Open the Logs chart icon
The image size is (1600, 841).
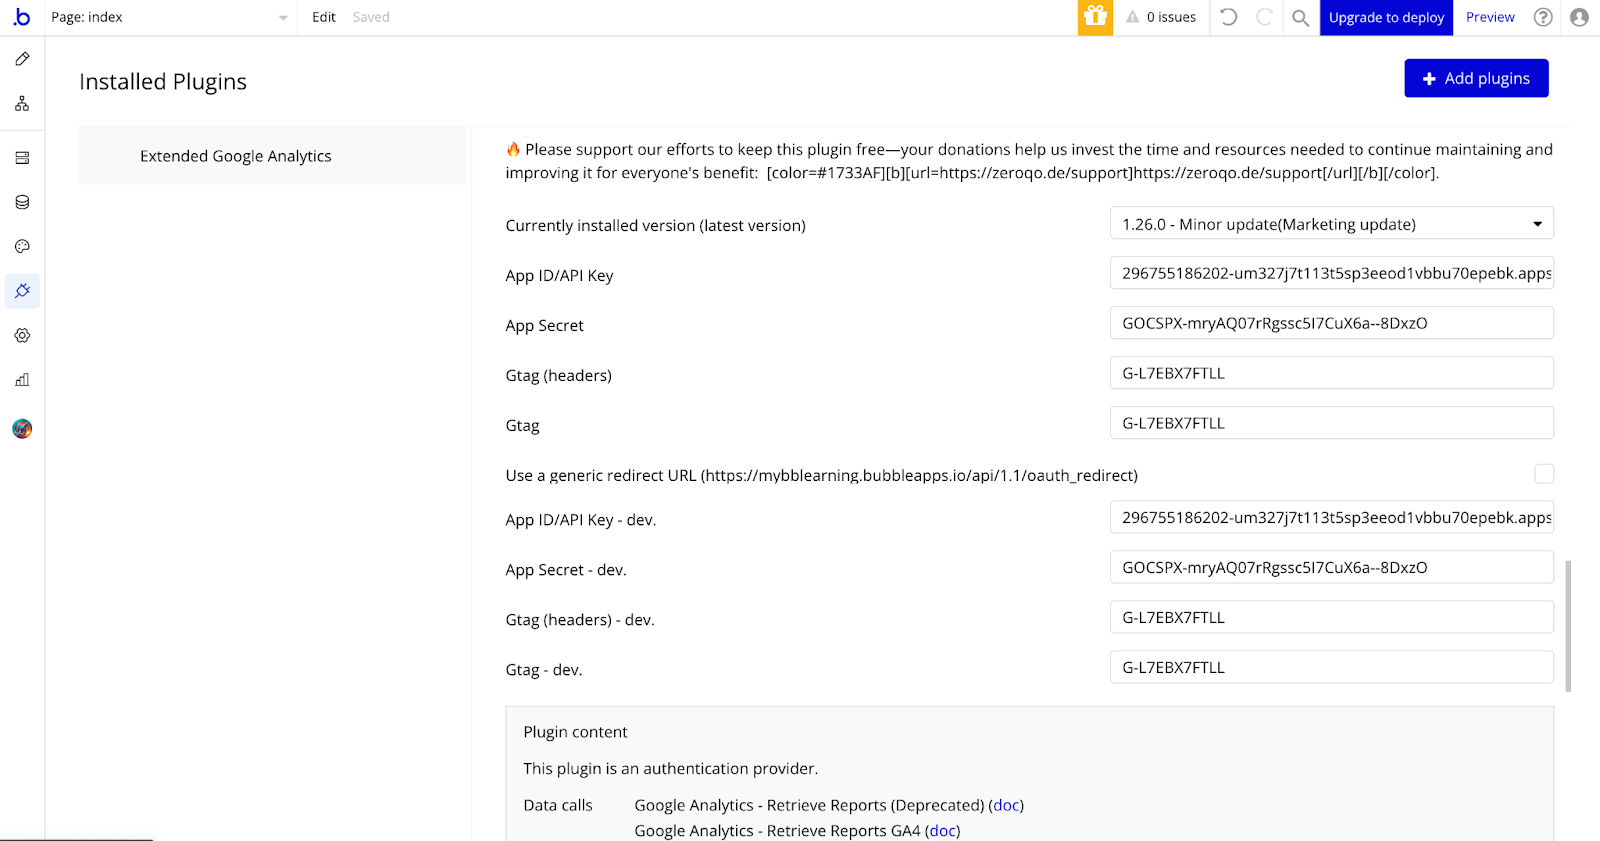click(22, 380)
